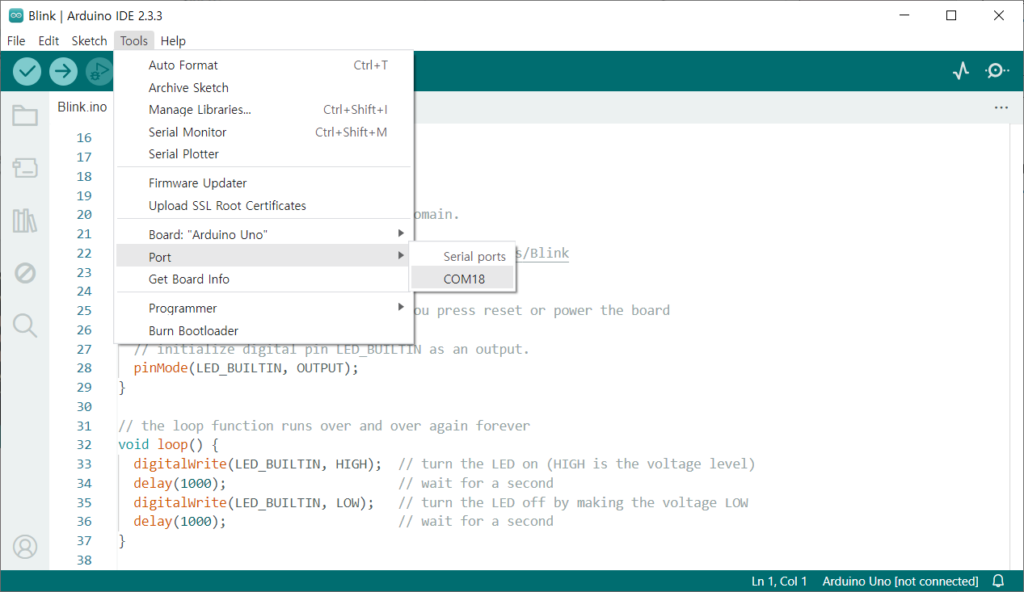Click the delay(1000) code on line 34
Image resolution: width=1024 pixels, height=592 pixels.
tap(180, 484)
